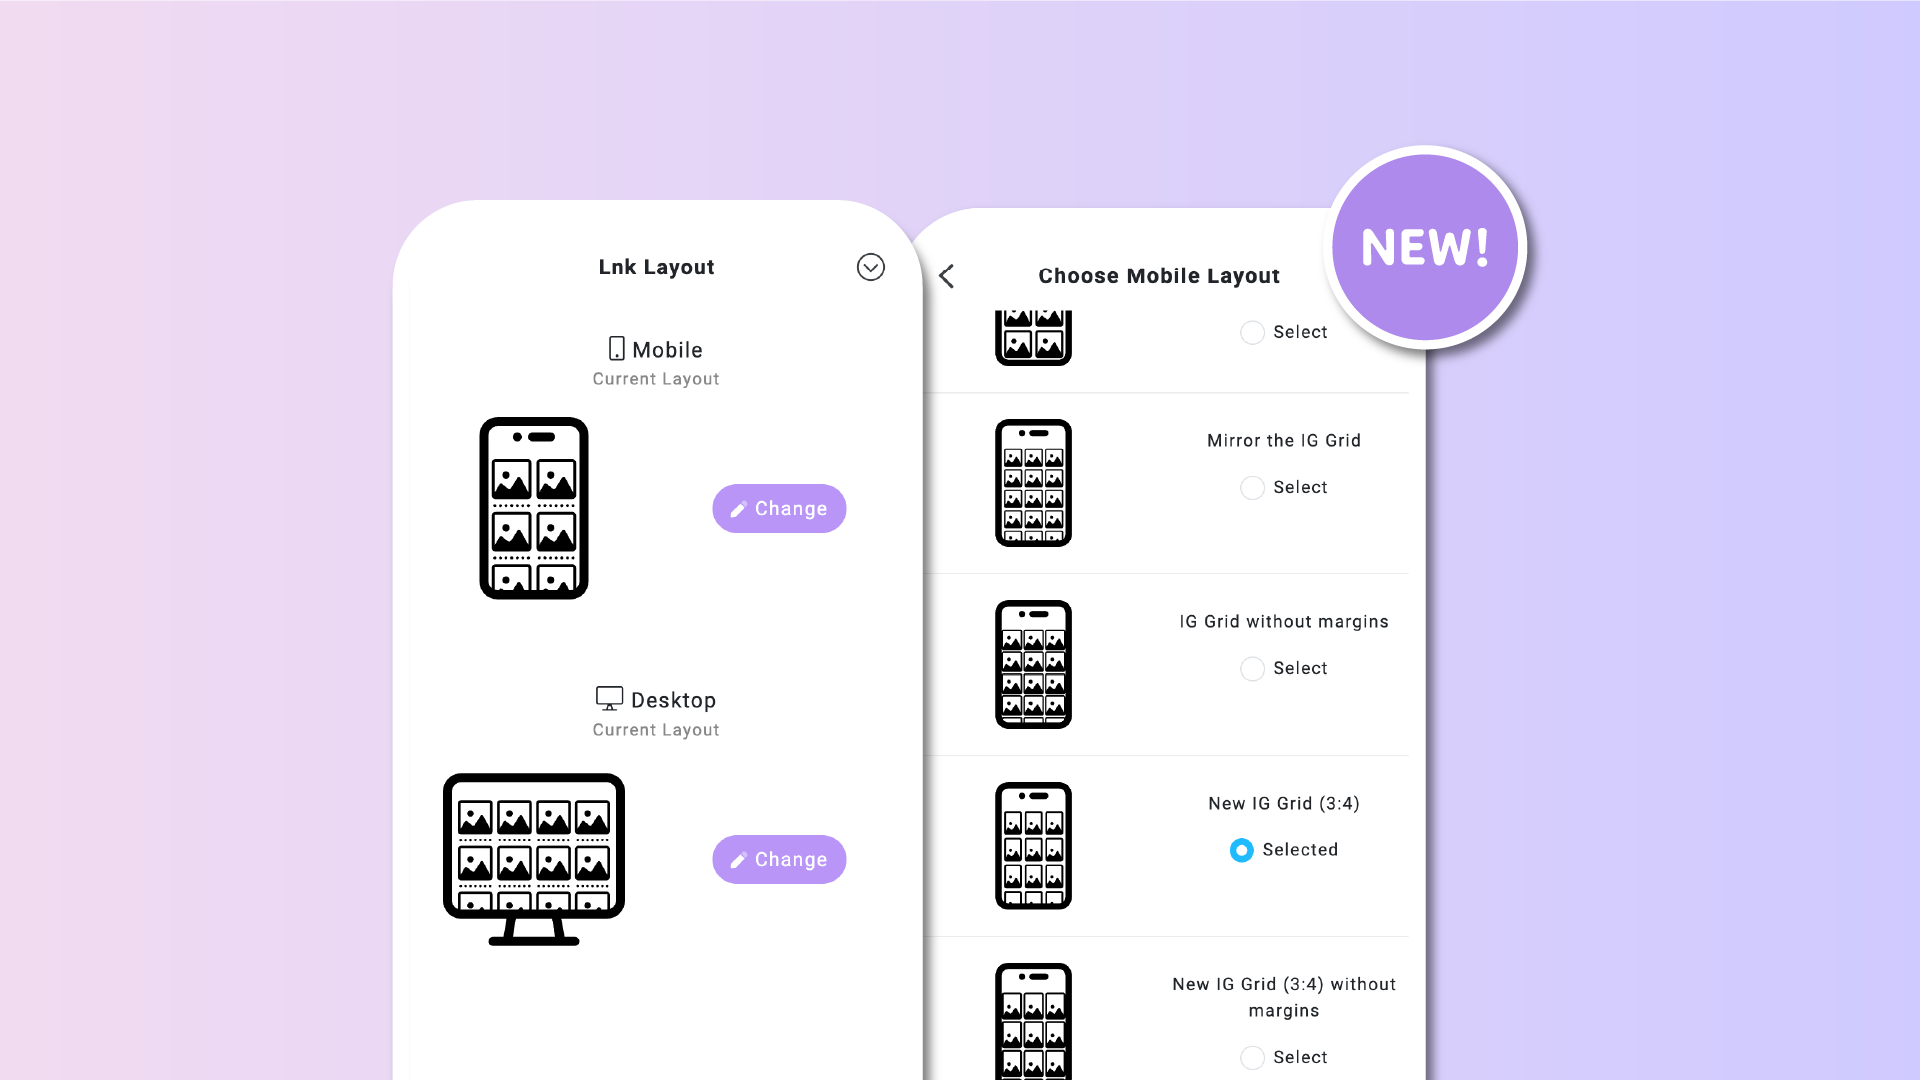Expand the Lnk Layout dropdown chevron
Image resolution: width=1920 pixels, height=1080 pixels.
click(x=868, y=268)
